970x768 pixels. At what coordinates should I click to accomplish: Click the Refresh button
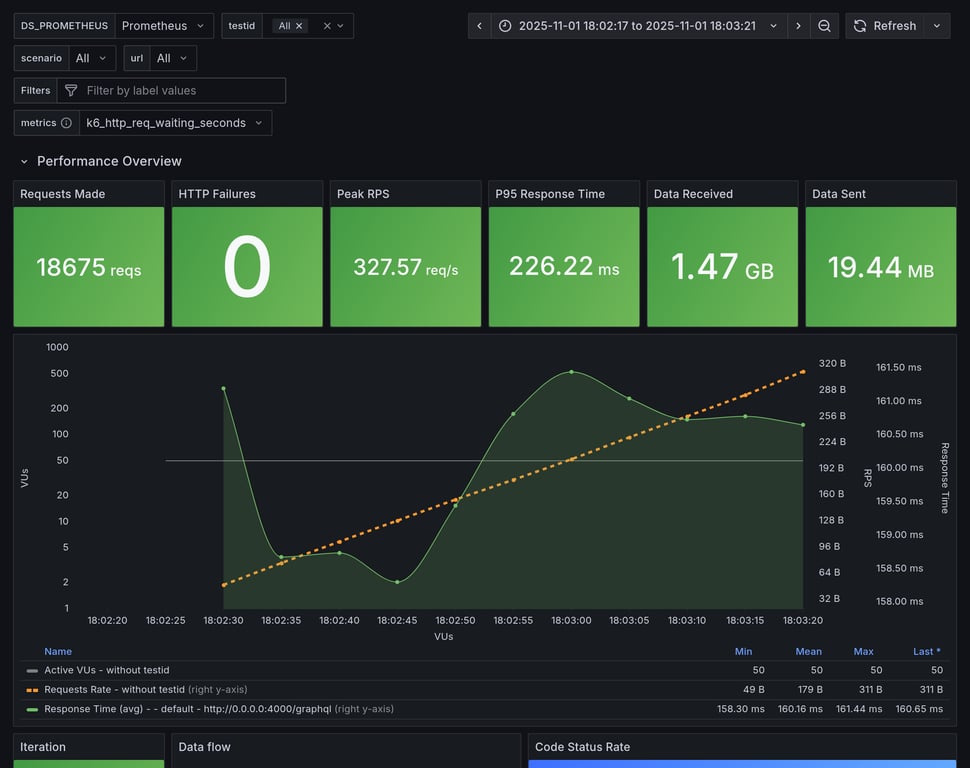tap(885, 26)
